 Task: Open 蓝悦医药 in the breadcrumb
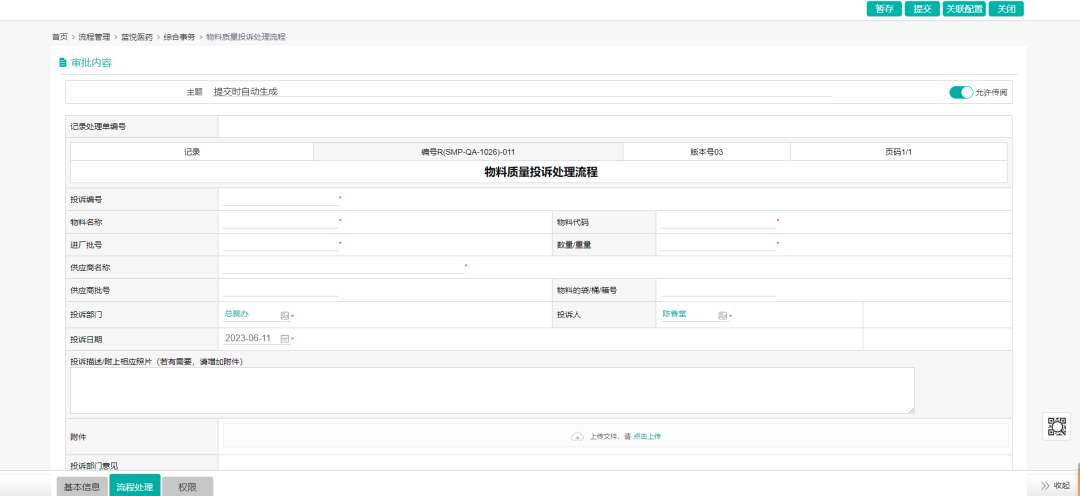point(137,37)
